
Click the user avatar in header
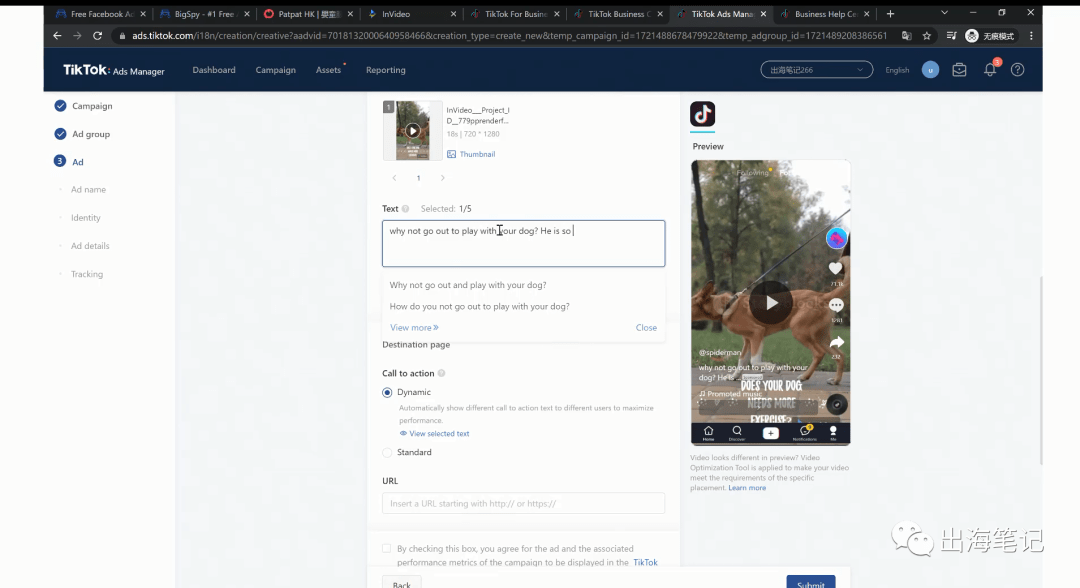click(x=930, y=70)
